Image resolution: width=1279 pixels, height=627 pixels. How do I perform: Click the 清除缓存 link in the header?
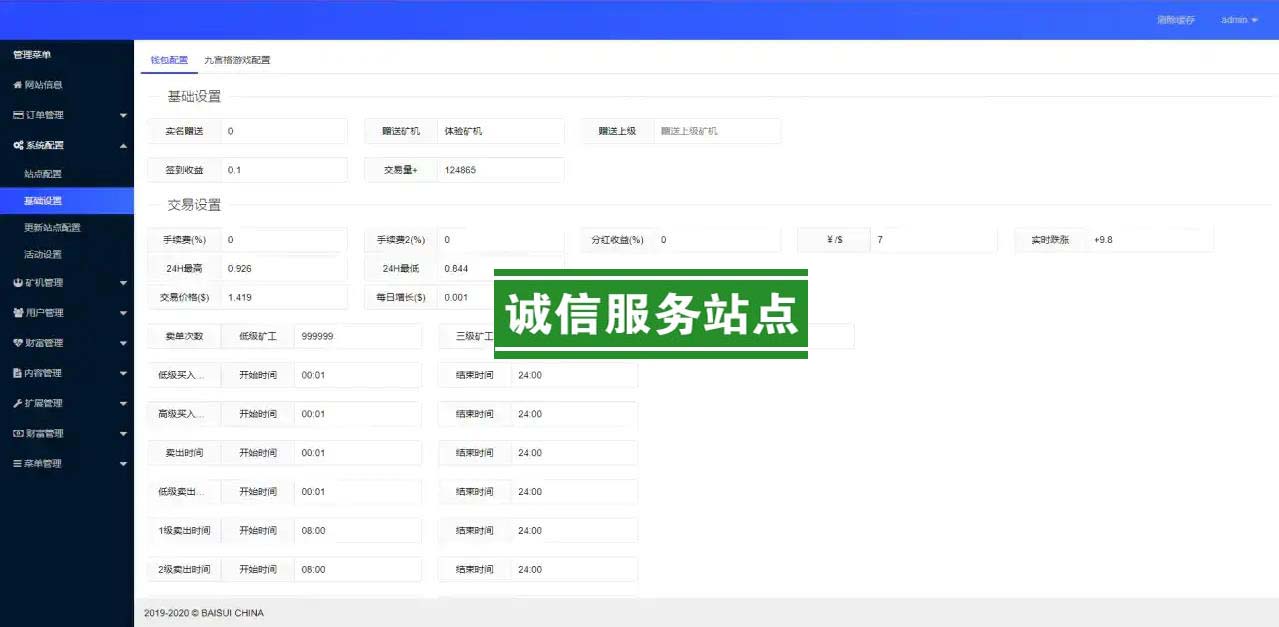click(x=1175, y=20)
